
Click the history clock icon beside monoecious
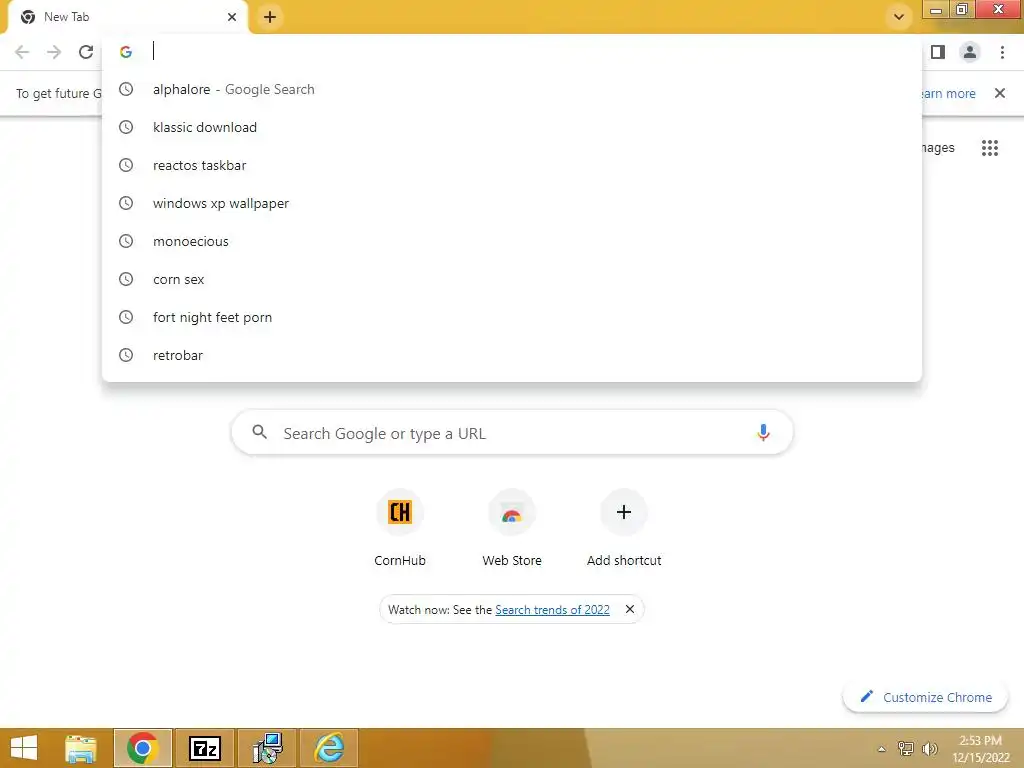126,241
